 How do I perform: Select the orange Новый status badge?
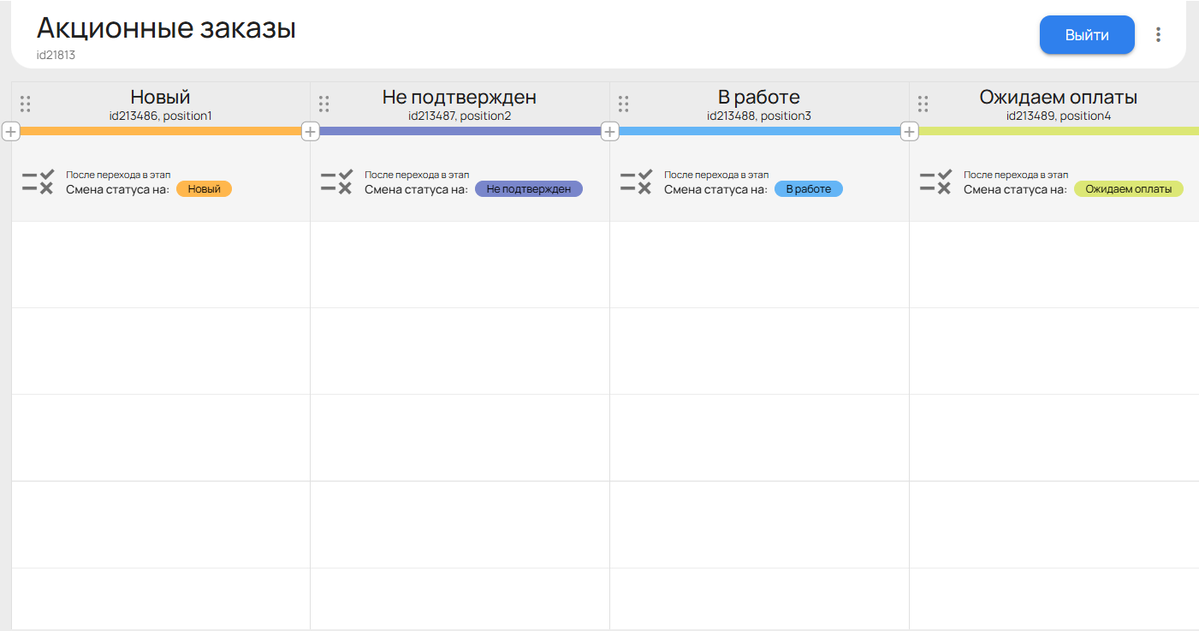pos(204,189)
